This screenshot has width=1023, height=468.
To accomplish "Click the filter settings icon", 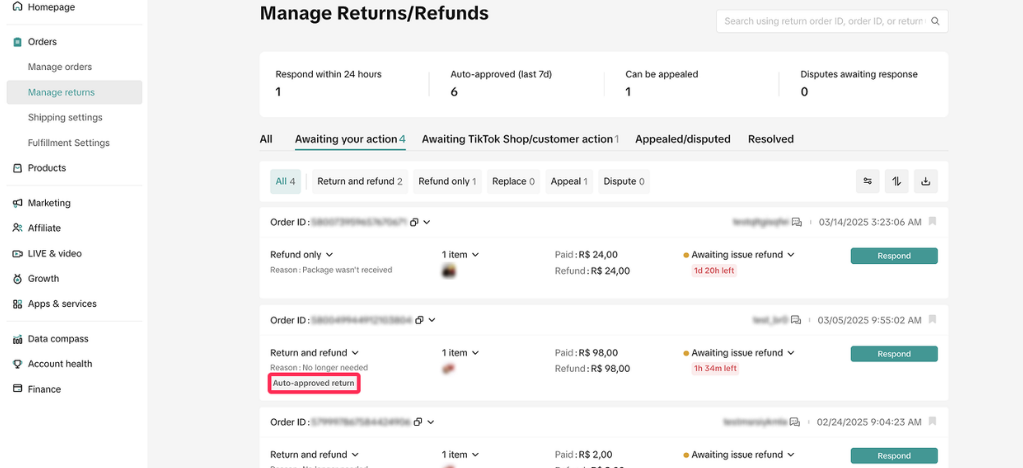I will (868, 181).
